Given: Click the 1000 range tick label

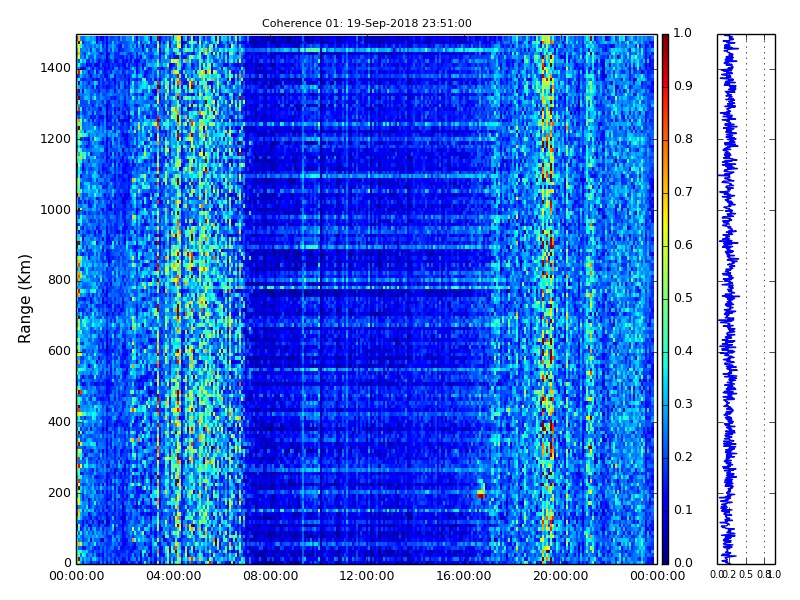Looking at the screenshot, I should coord(56,210).
